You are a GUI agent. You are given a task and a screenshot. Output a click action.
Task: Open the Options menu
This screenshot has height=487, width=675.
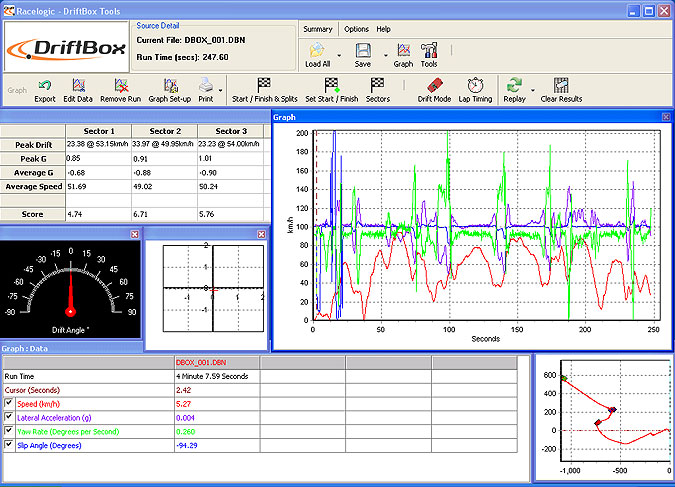356,29
